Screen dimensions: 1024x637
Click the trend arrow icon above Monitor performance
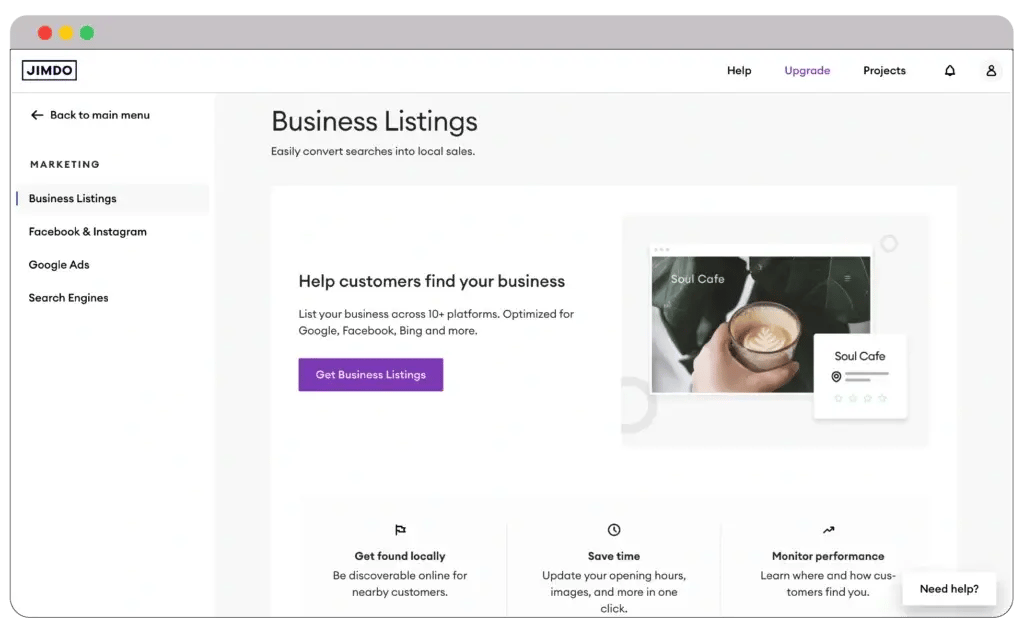coord(828,530)
